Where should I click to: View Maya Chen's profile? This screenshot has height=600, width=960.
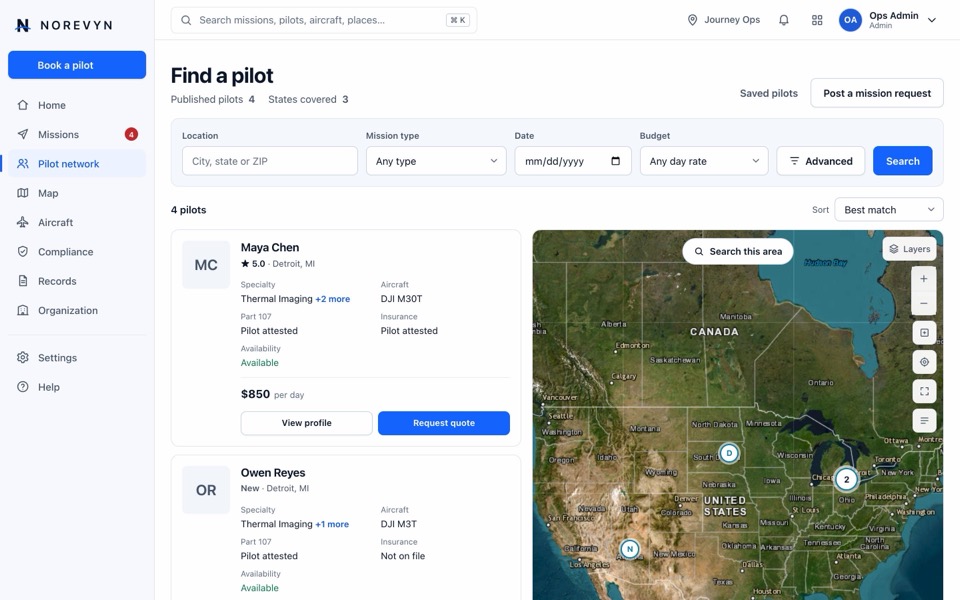coord(306,423)
